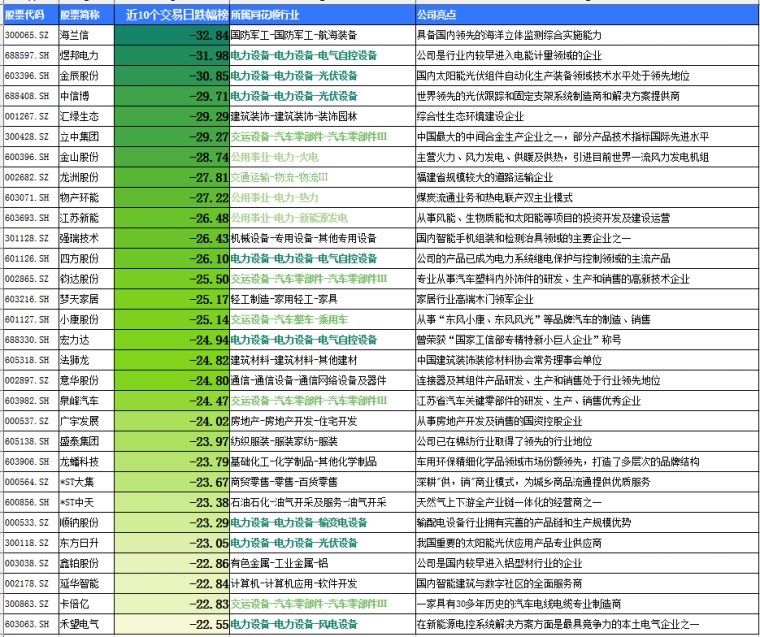Click the 四方股份 name cell
This screenshot has width=760, height=637.
pyautogui.click(x=86, y=259)
